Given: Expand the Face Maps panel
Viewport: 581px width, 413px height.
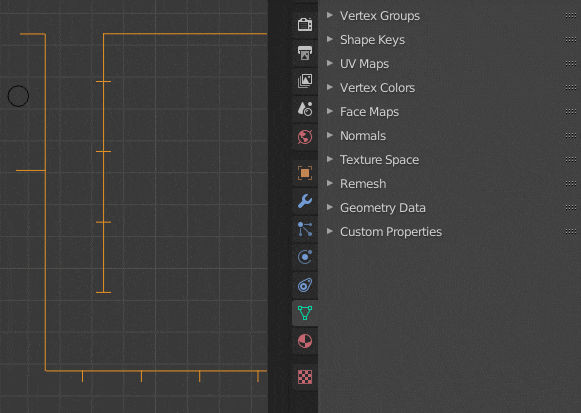Looking at the screenshot, I should pyautogui.click(x=329, y=111).
